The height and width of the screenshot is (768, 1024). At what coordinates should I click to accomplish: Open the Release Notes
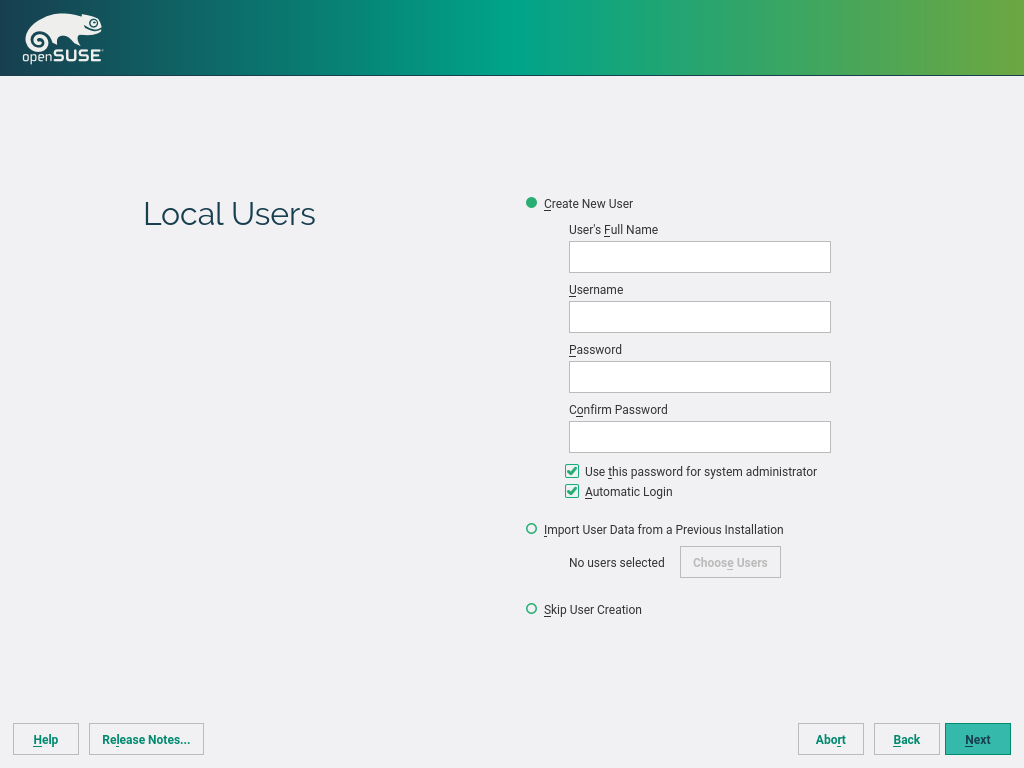tap(146, 739)
